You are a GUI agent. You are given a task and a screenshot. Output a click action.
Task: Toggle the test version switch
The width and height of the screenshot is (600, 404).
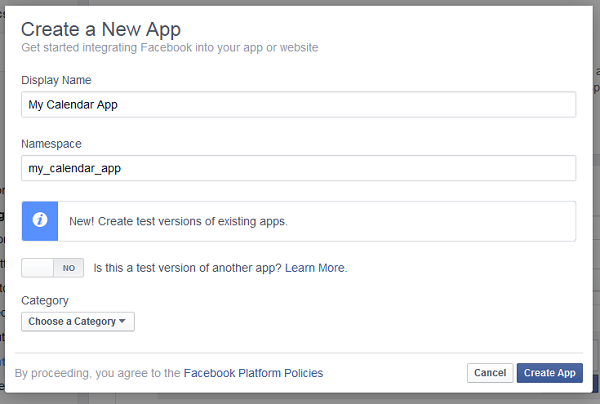click(53, 268)
